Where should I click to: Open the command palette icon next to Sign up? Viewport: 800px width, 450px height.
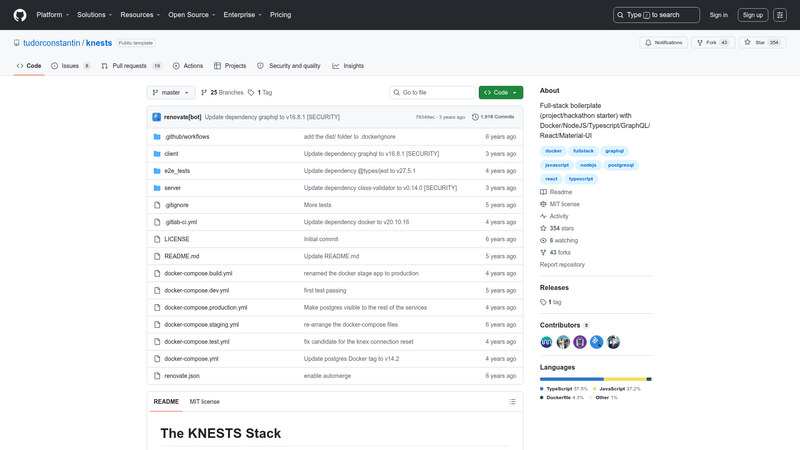(780, 15)
